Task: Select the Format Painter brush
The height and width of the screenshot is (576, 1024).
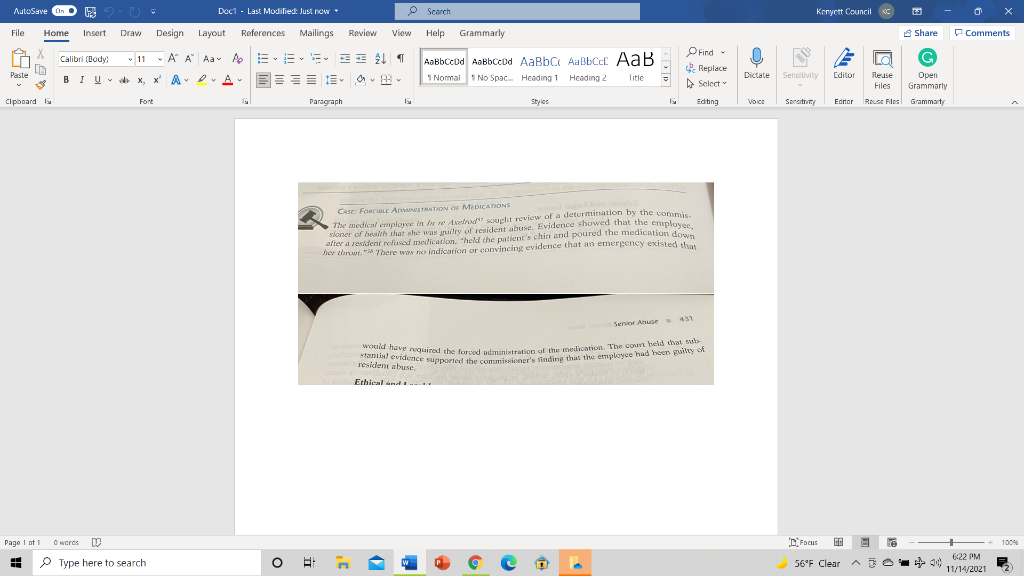Action: click(x=40, y=85)
